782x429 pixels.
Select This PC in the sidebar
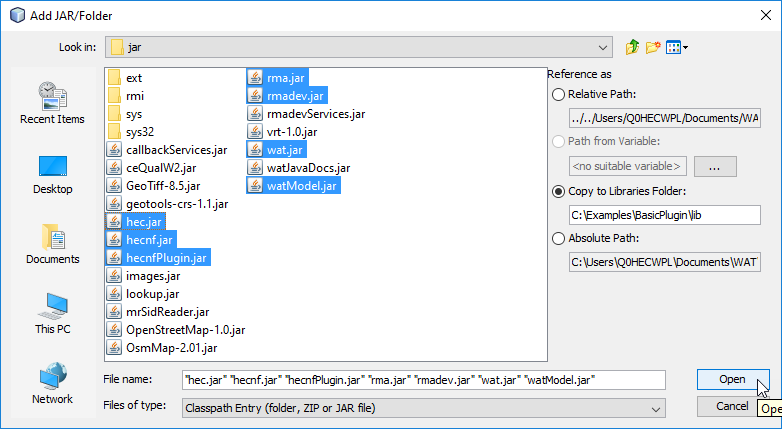coord(52,313)
